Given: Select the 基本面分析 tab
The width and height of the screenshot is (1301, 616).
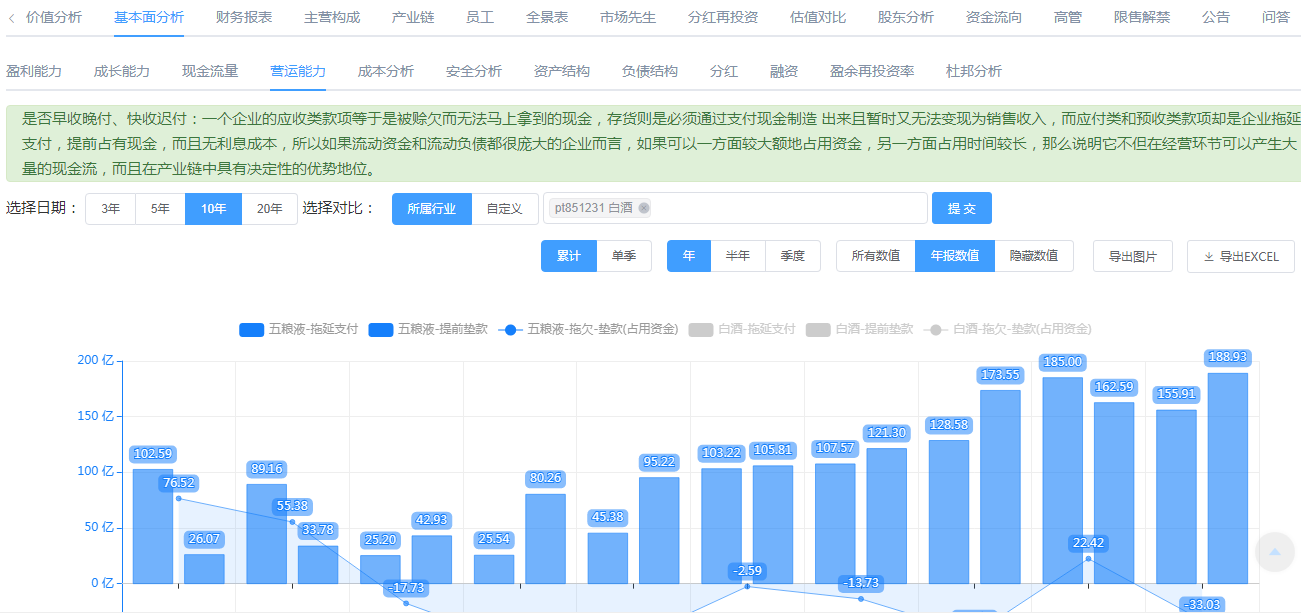Looking at the screenshot, I should (x=149, y=17).
